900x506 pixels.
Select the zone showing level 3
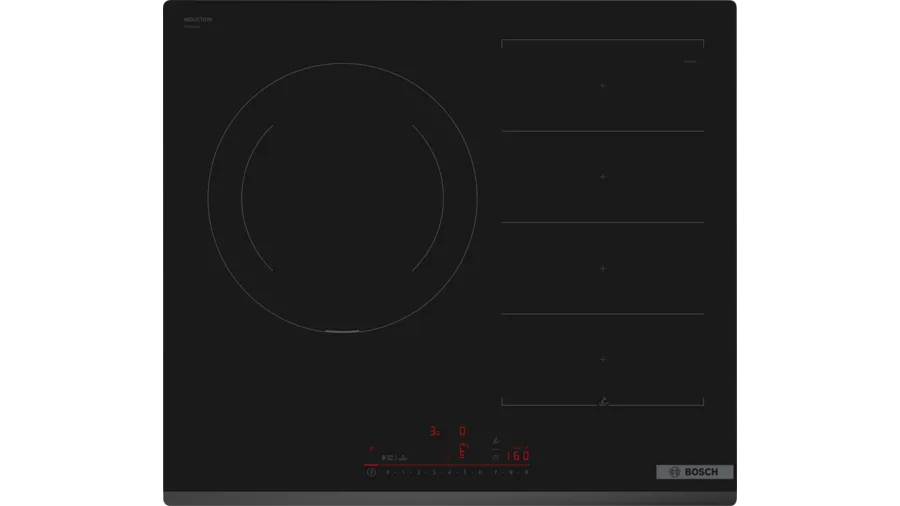[434, 432]
